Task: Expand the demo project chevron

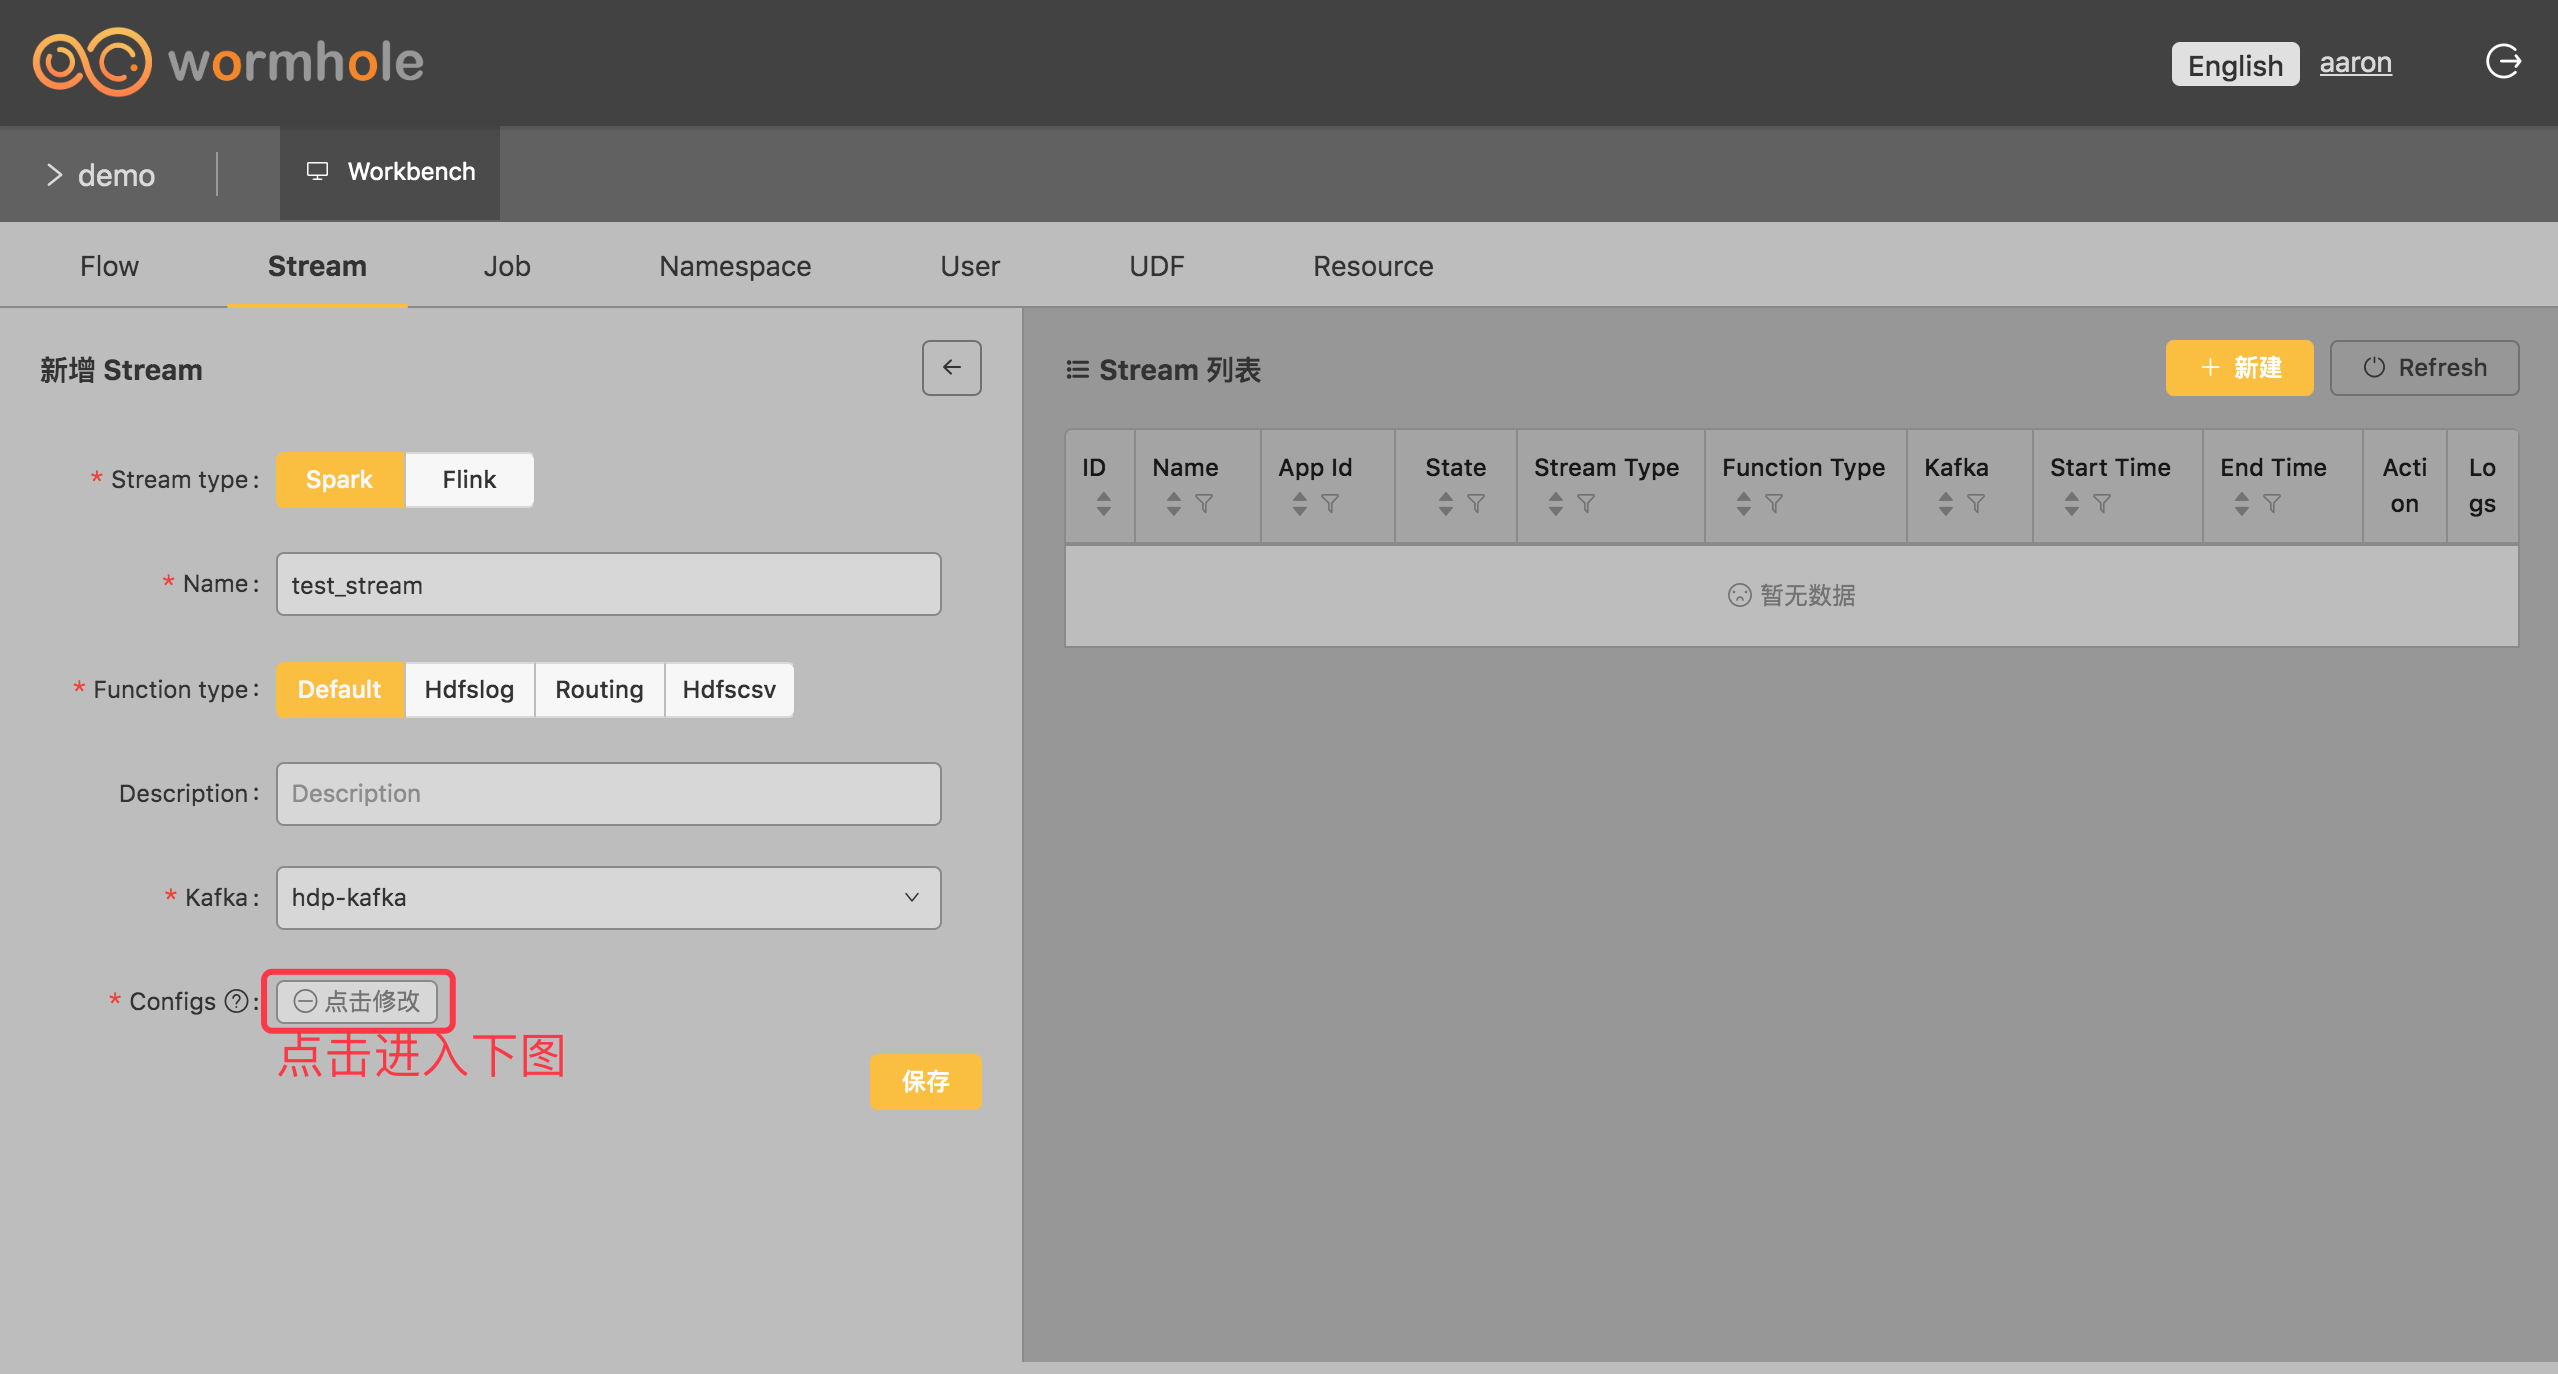Action: click(55, 175)
